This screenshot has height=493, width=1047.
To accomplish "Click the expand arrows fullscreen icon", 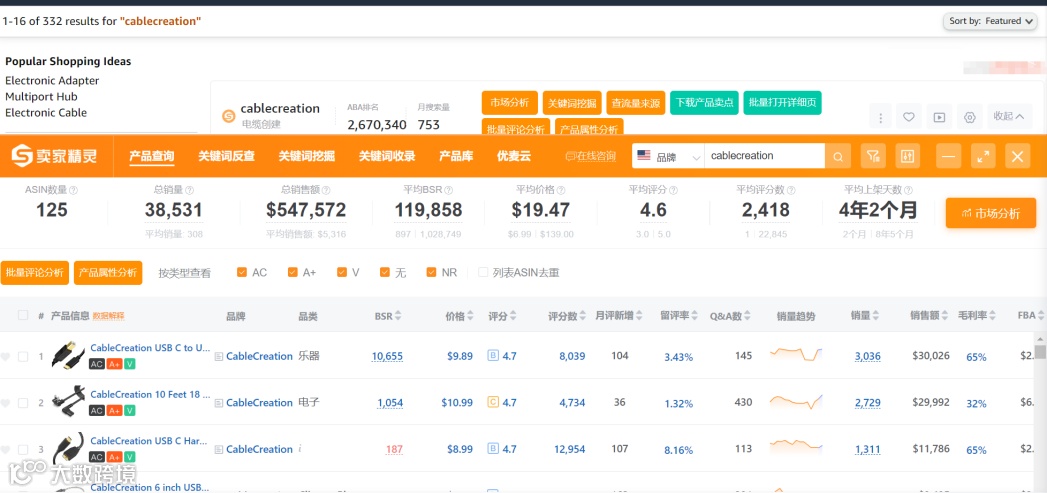I will click(x=983, y=156).
